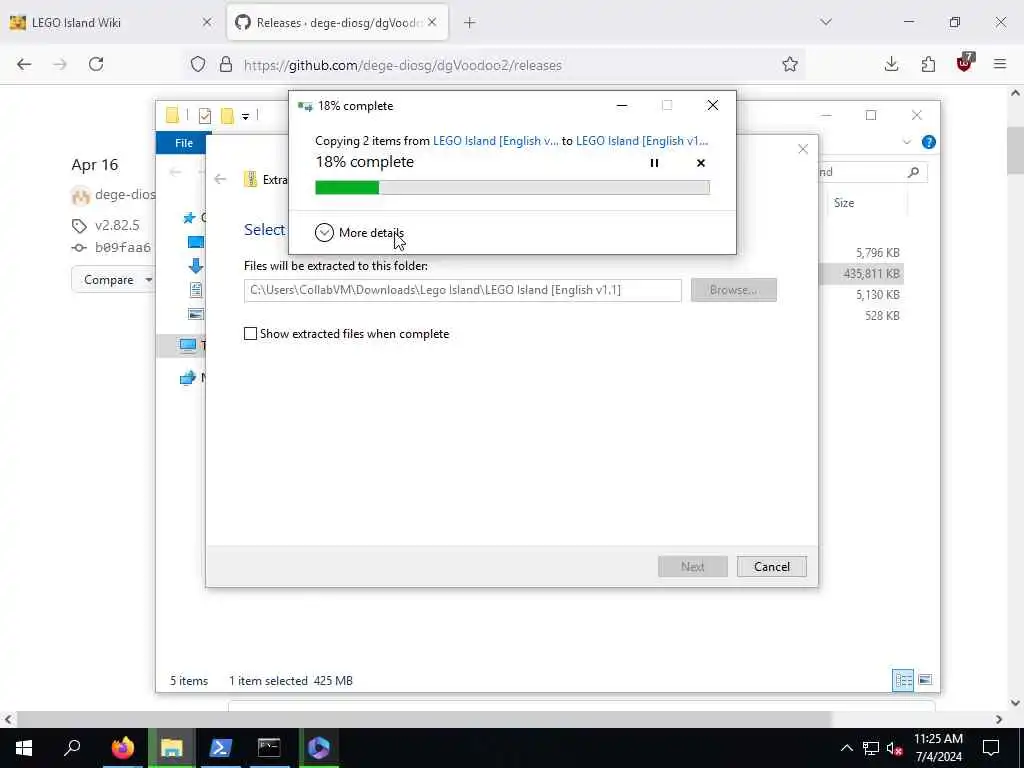The image size is (1024, 768).
Task: Open Firefox downloads panel
Action: 891,64
